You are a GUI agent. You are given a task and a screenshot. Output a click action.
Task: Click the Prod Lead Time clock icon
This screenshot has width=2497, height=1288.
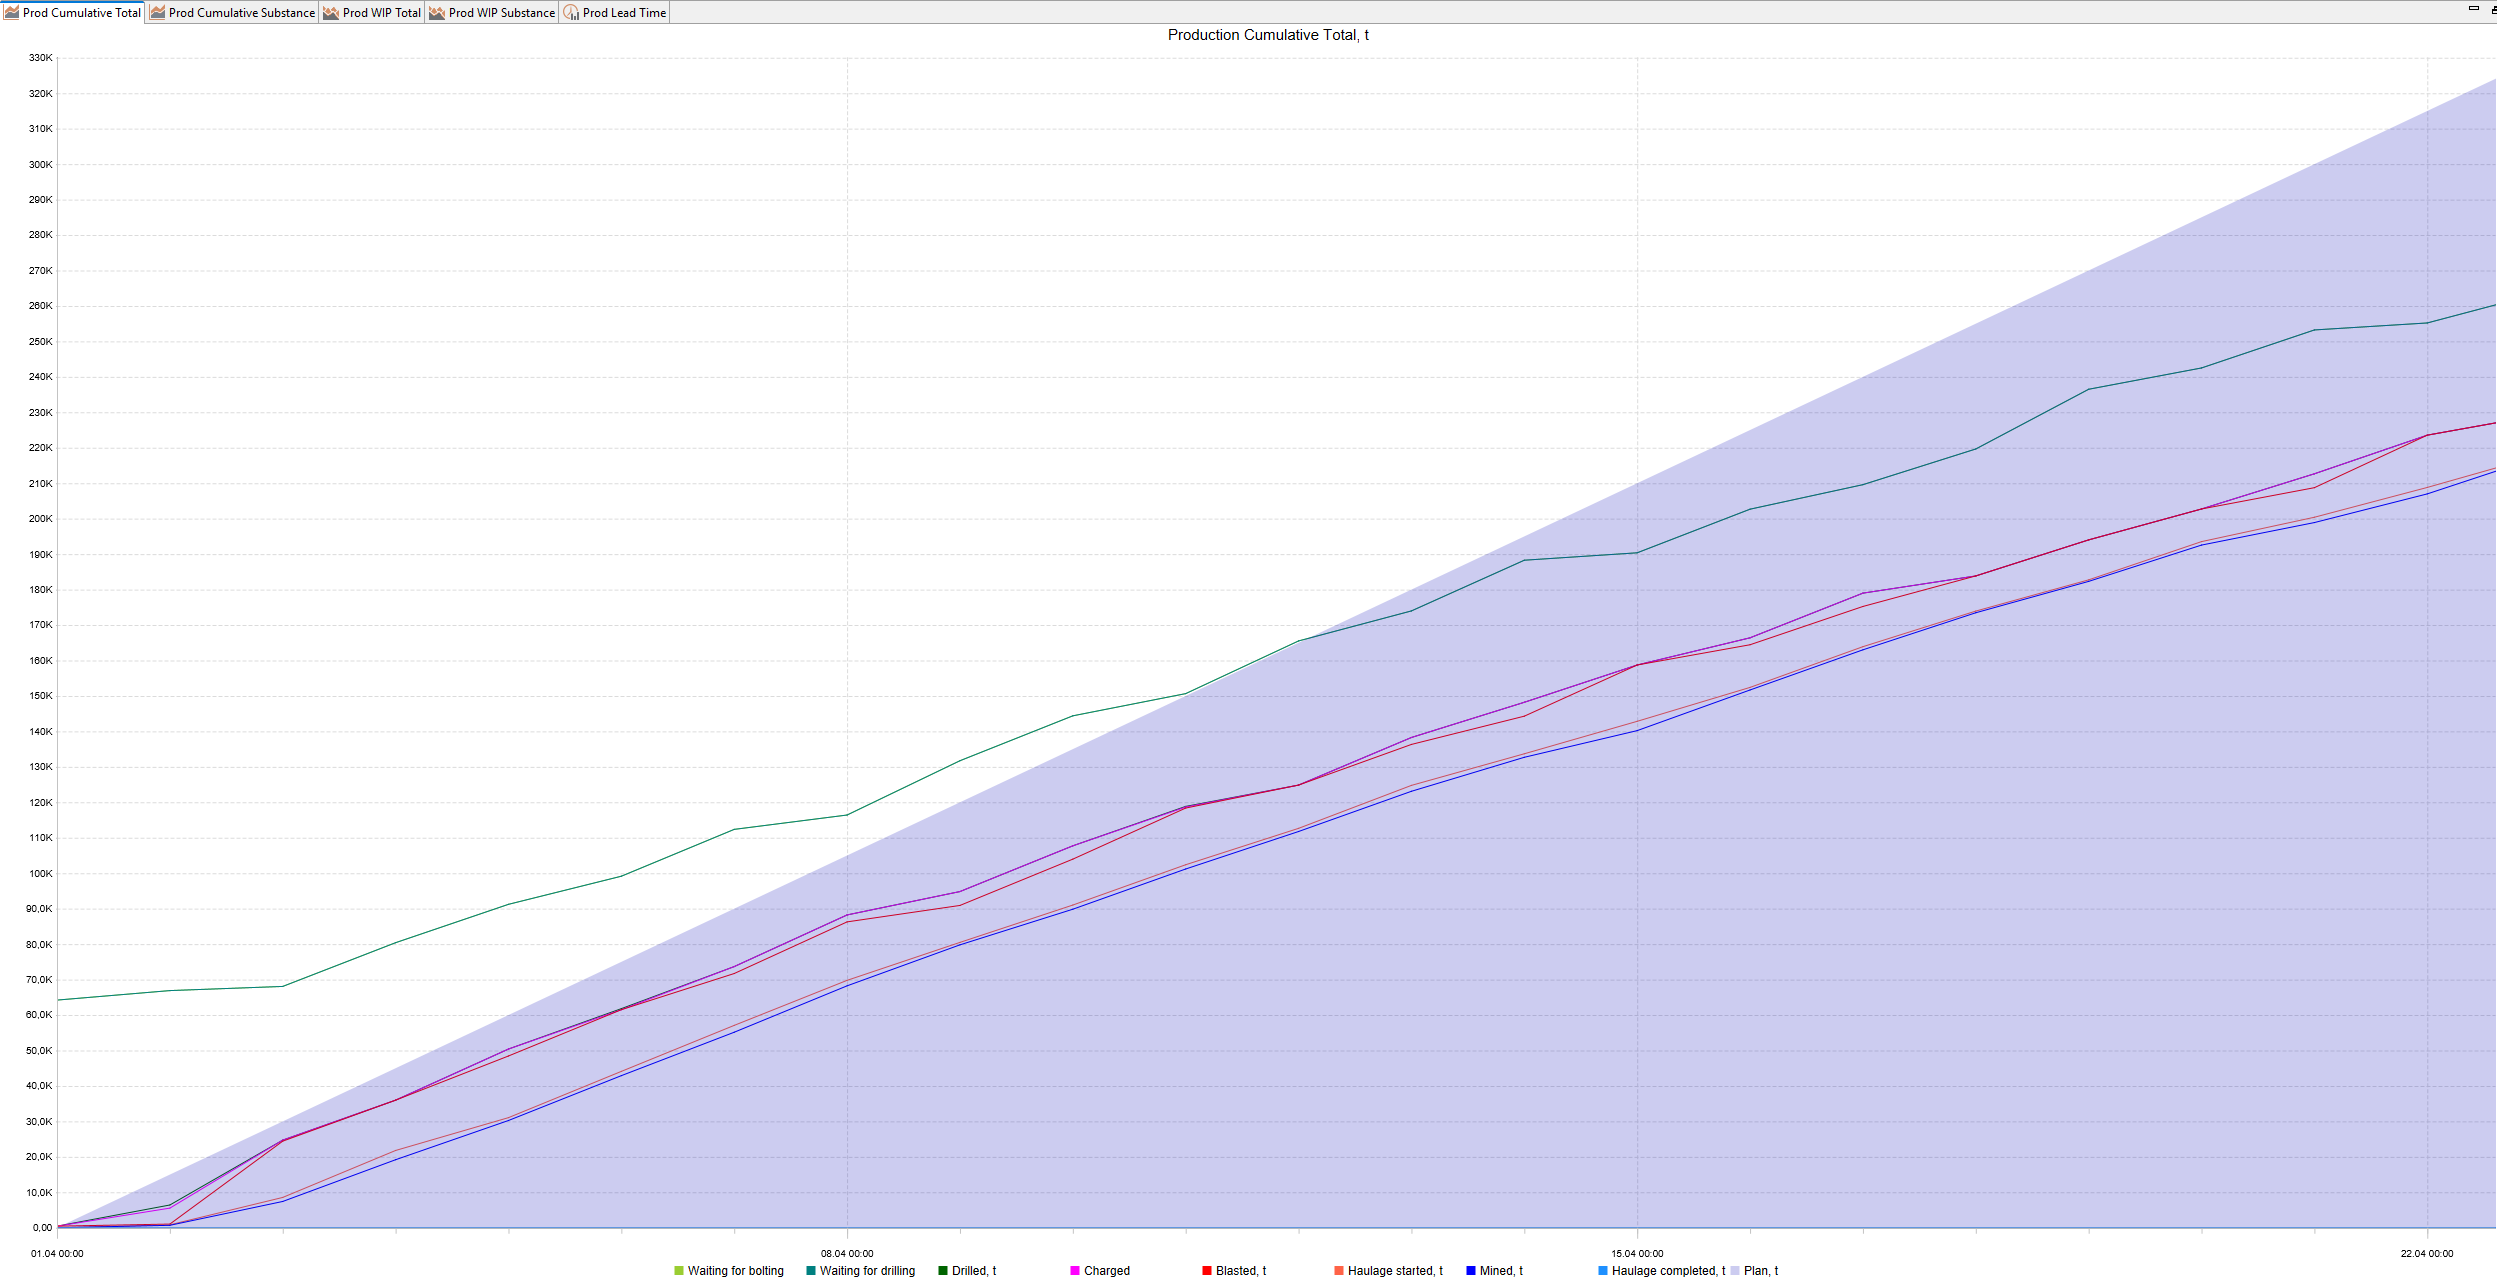(x=571, y=13)
